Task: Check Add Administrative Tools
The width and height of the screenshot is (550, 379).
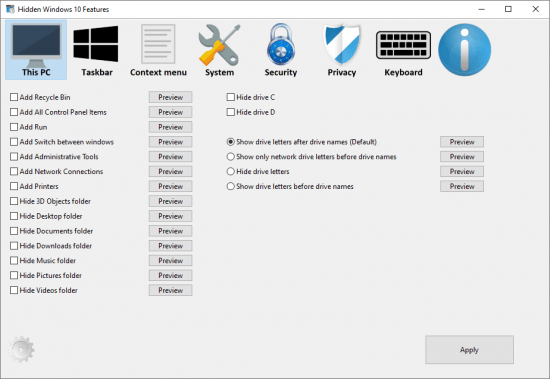Action: point(14,157)
